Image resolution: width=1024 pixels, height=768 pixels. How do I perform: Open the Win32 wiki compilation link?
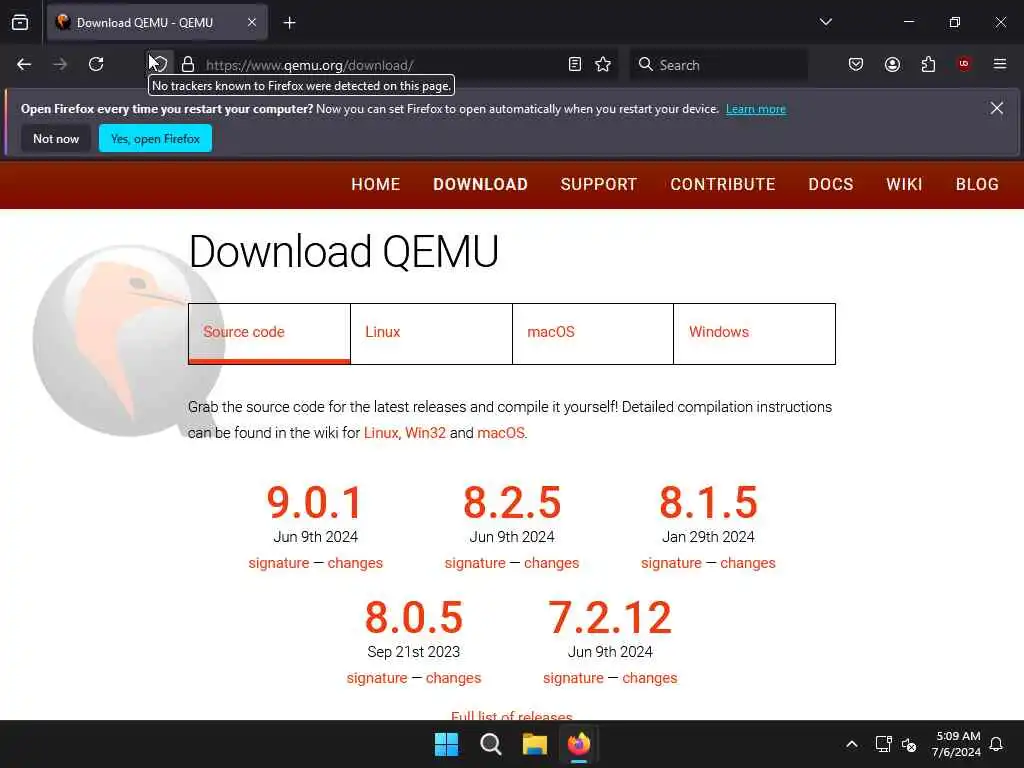pyautogui.click(x=425, y=433)
